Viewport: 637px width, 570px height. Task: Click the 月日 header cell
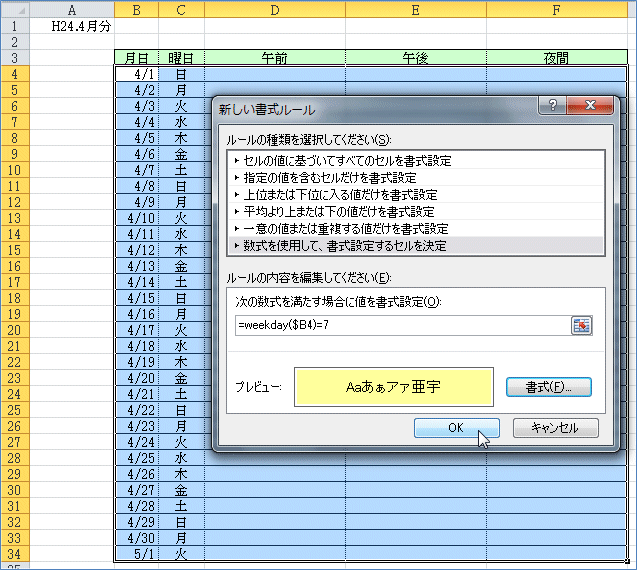tap(136, 58)
